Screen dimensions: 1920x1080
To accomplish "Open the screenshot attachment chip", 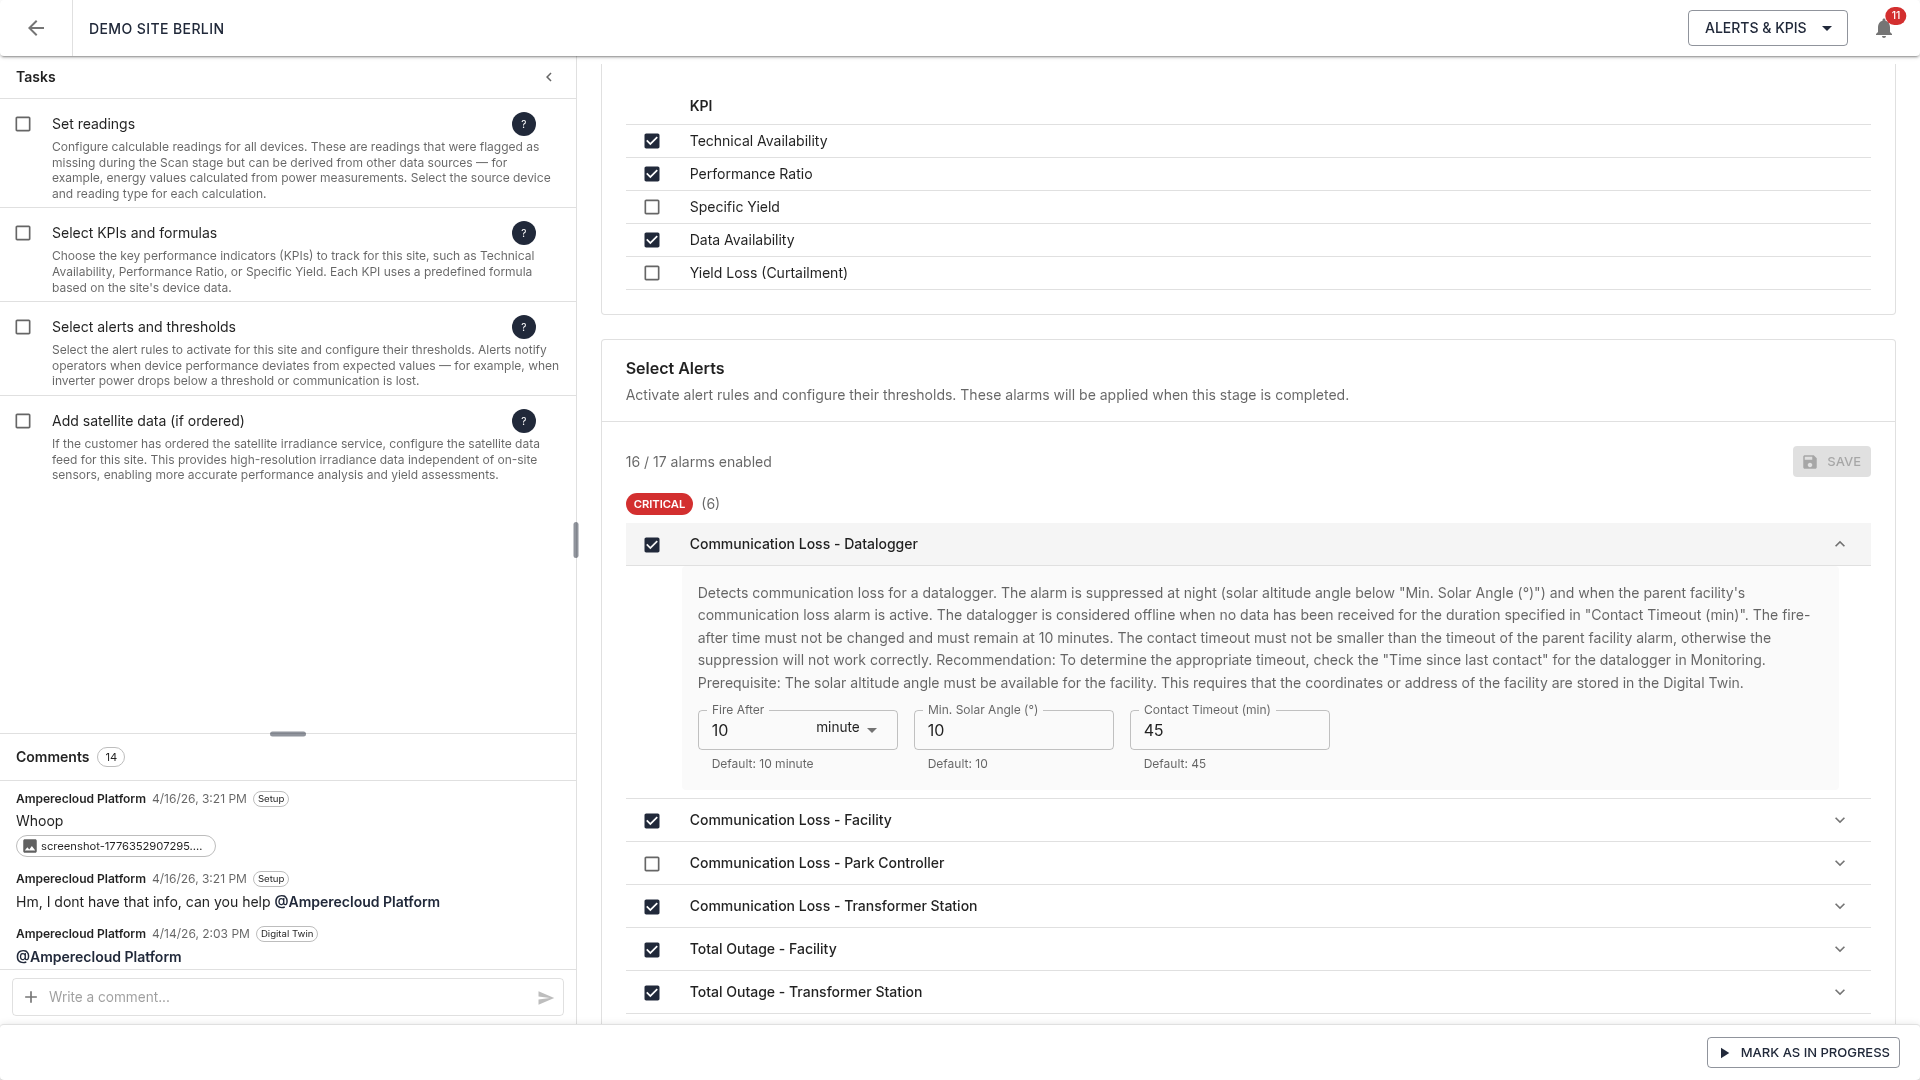I will pos(116,846).
